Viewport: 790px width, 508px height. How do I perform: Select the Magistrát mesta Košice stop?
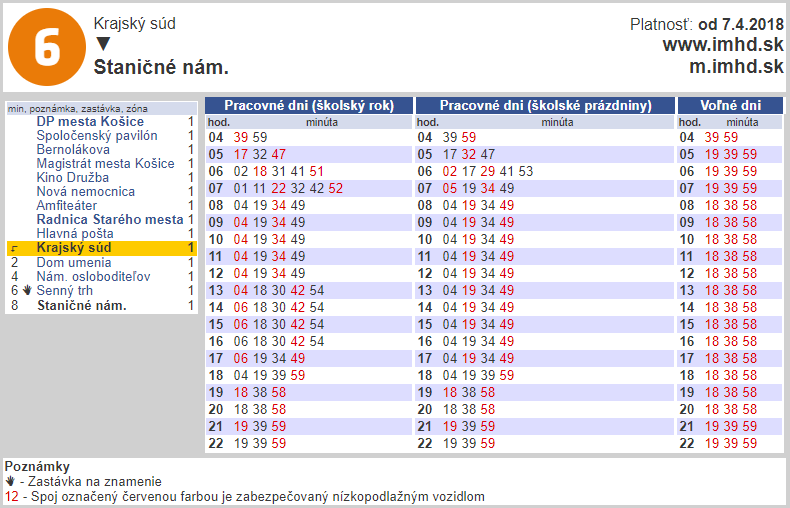(105, 164)
